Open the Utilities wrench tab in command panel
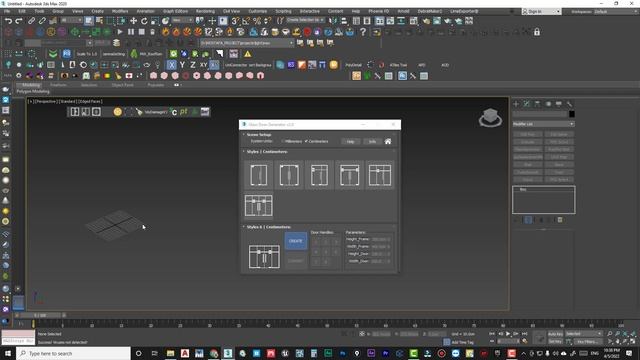The height and width of the screenshot is (360, 640). pyautogui.click(x=569, y=104)
